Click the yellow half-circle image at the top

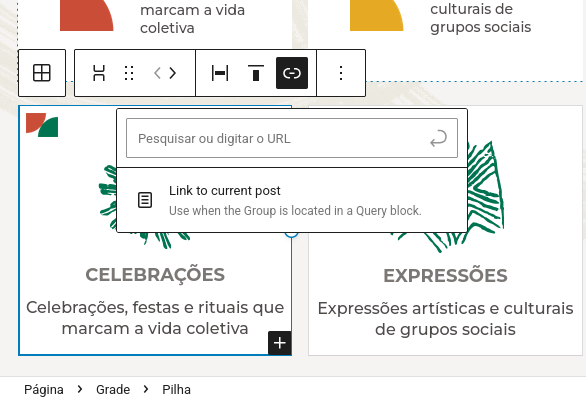tap(377, 15)
